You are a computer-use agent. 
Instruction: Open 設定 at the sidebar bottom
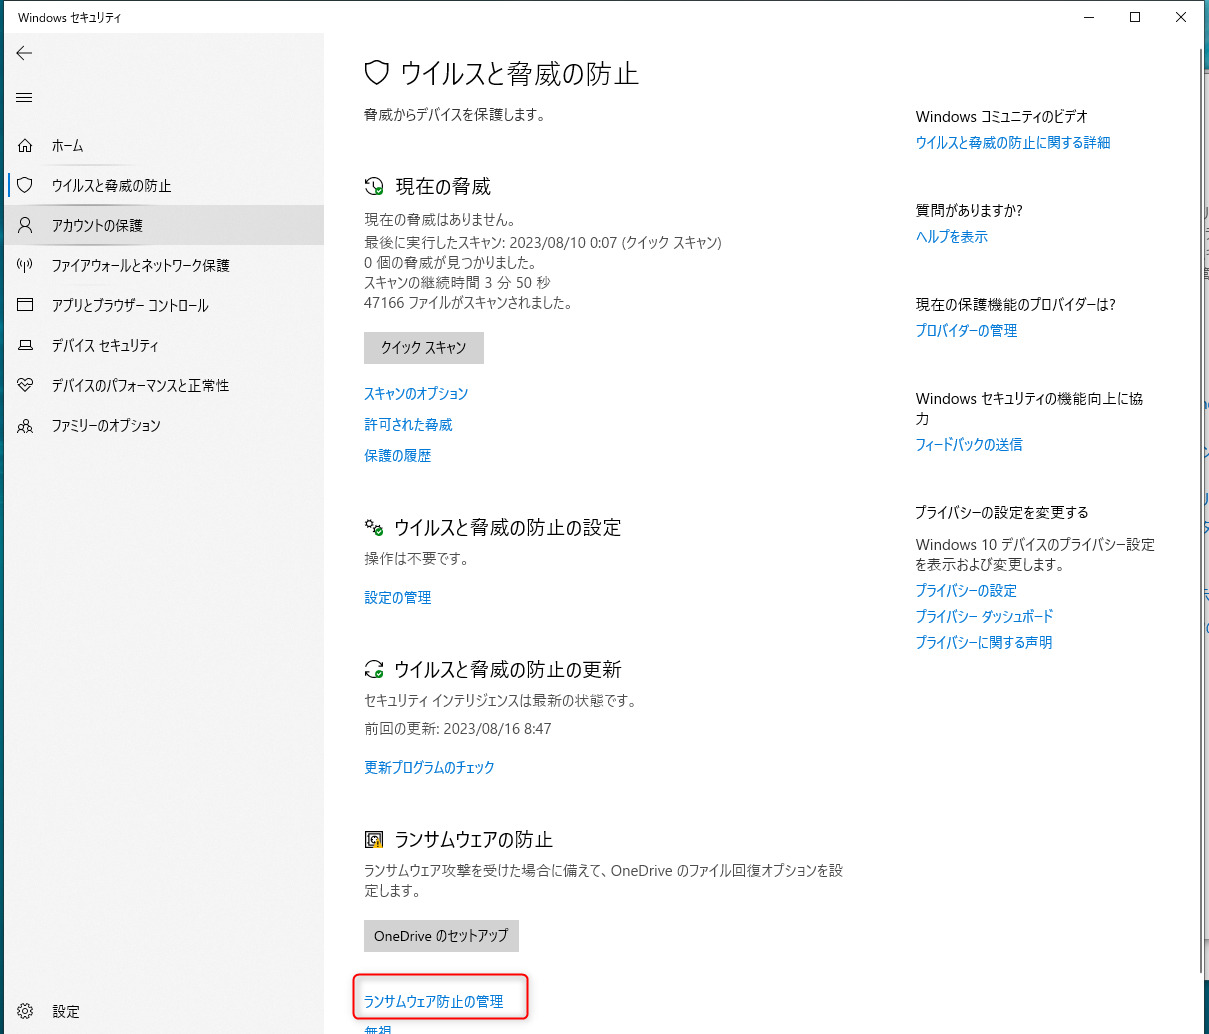(164, 1011)
